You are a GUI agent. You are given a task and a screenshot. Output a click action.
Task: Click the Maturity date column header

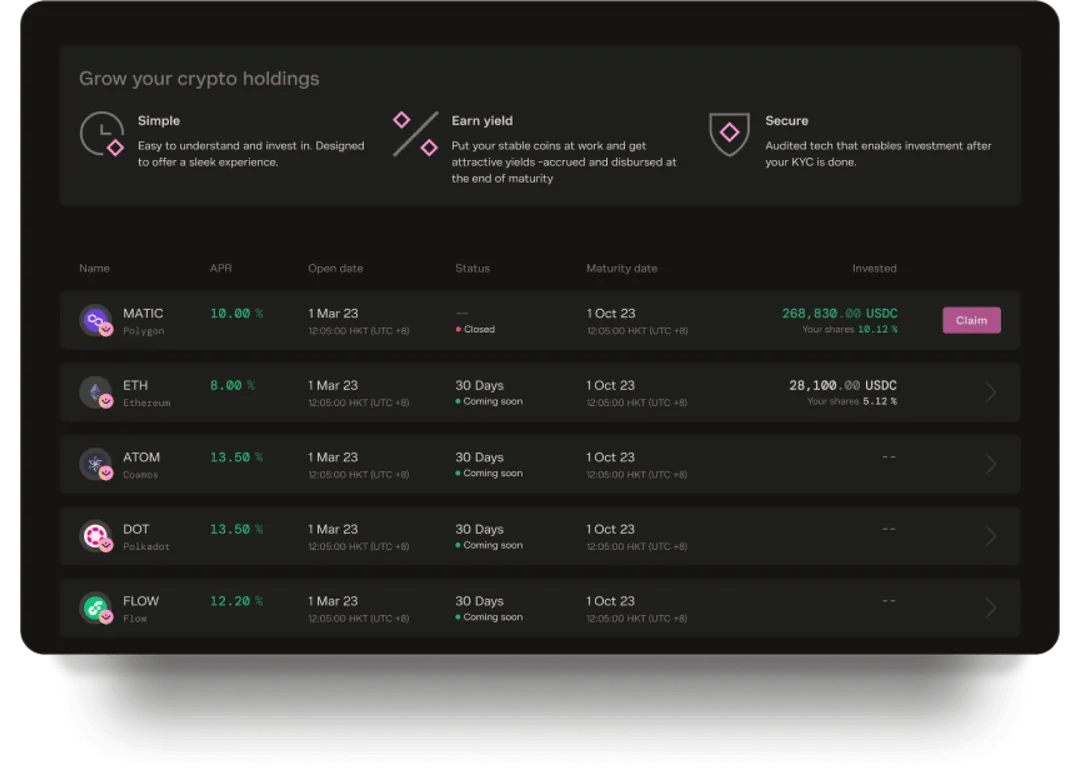(622, 268)
